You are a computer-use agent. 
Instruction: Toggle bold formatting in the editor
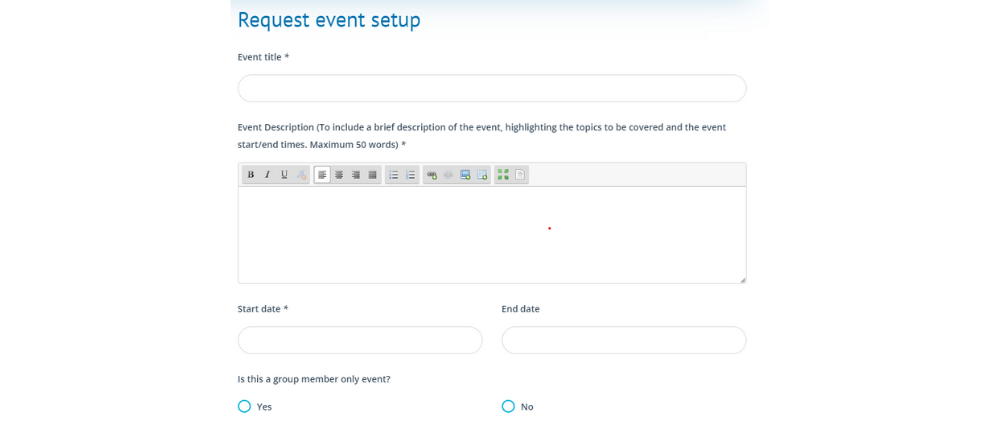coord(251,175)
